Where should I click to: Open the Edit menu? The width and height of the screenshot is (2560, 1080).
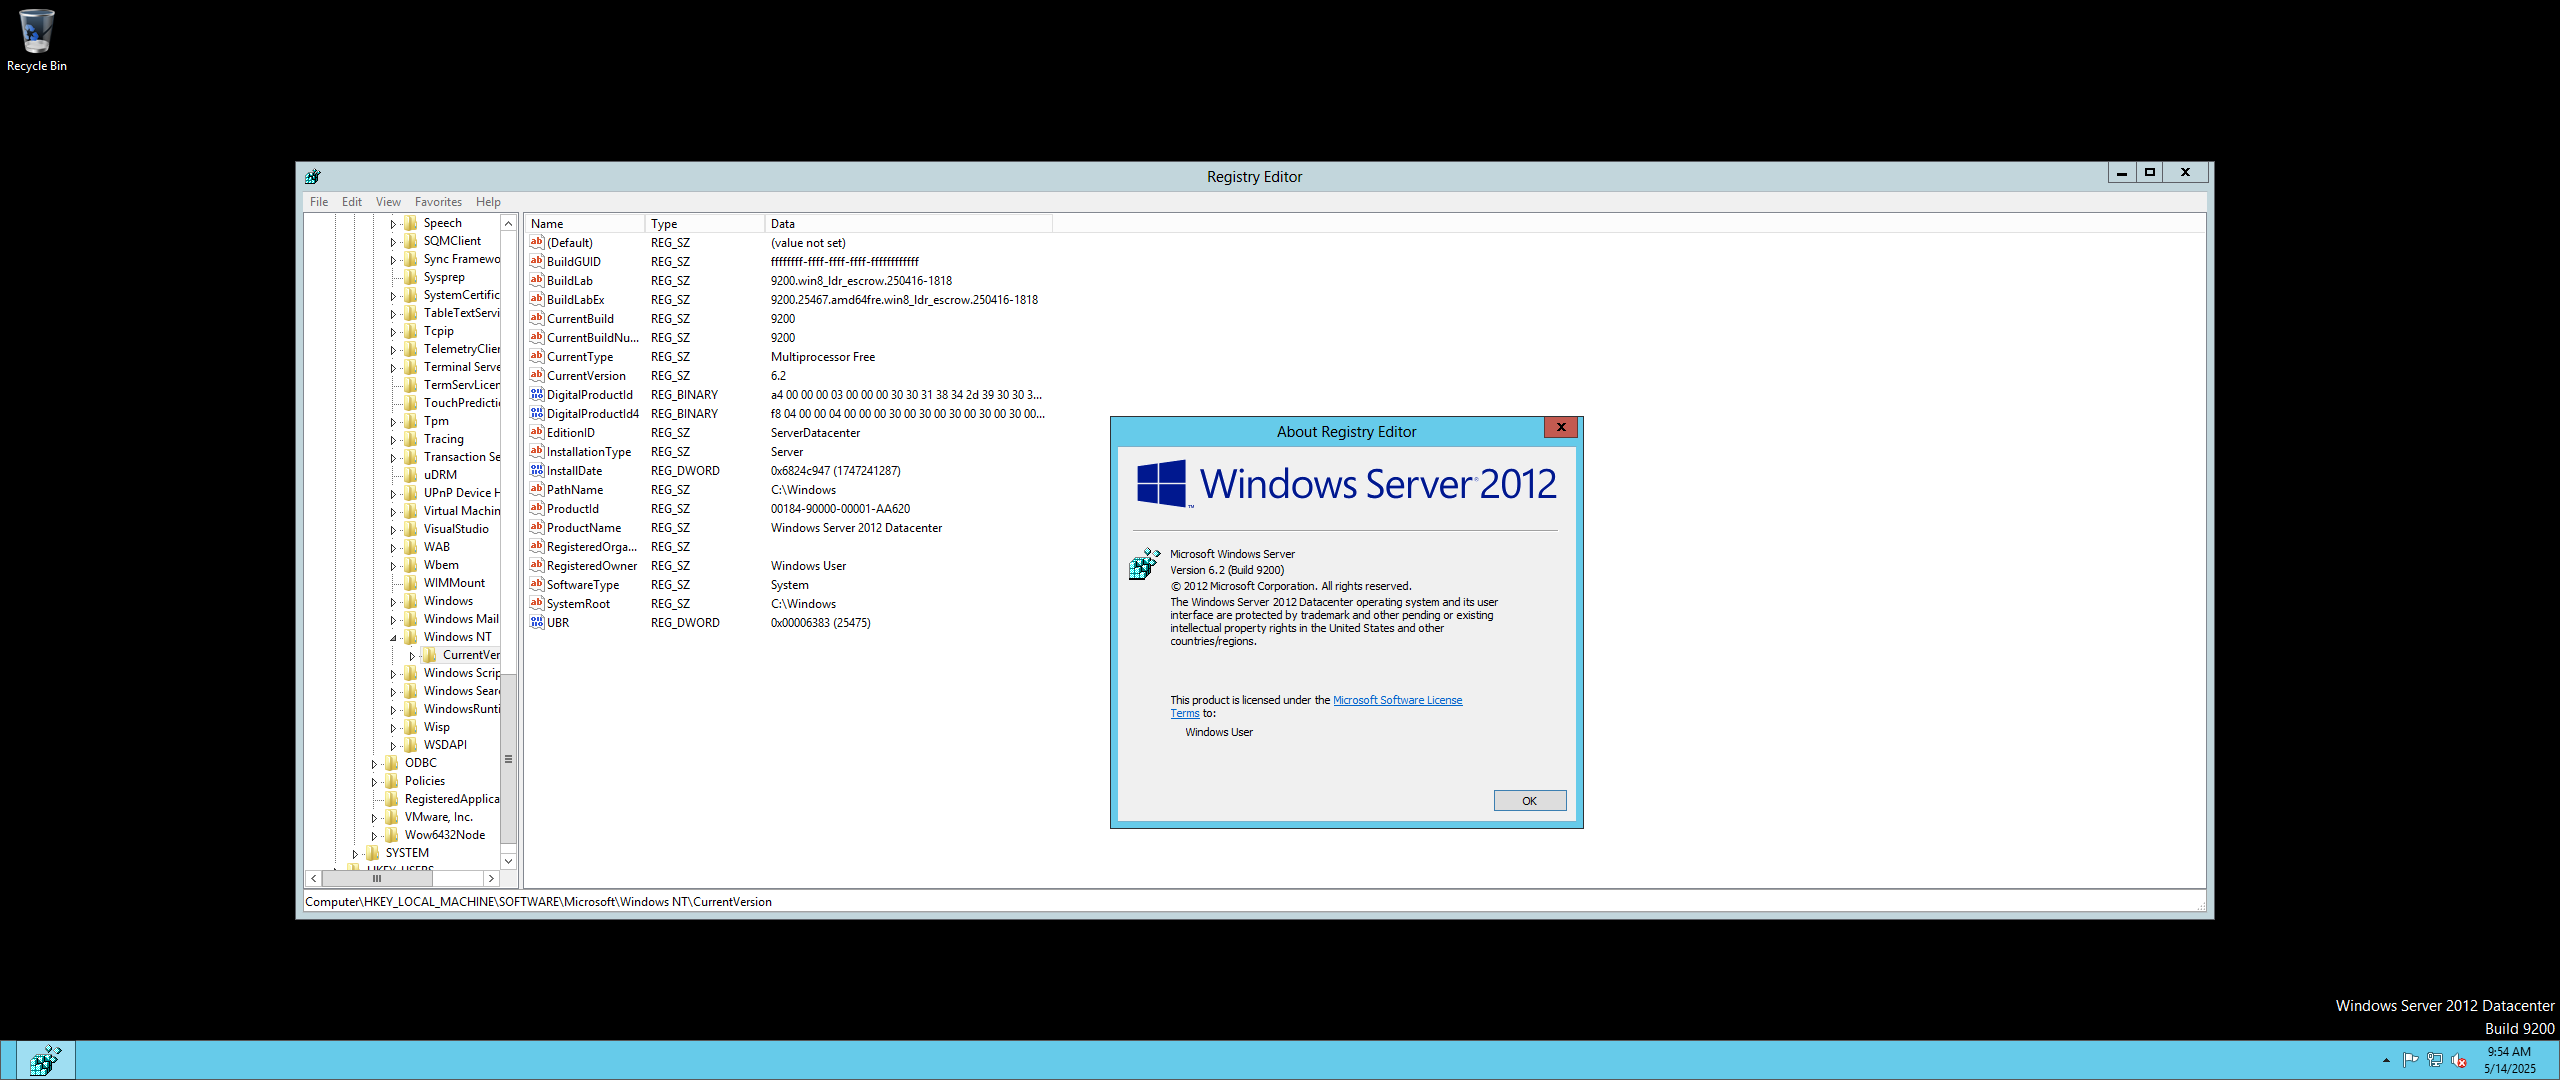352,202
